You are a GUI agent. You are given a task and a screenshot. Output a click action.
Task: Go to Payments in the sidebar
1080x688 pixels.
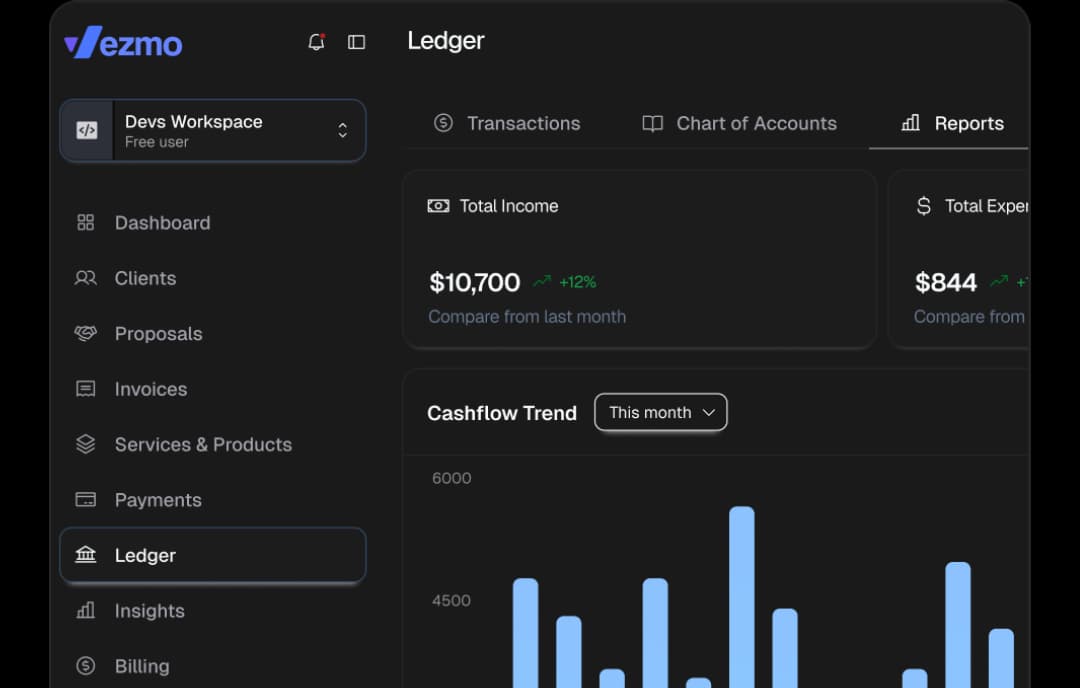coord(157,500)
